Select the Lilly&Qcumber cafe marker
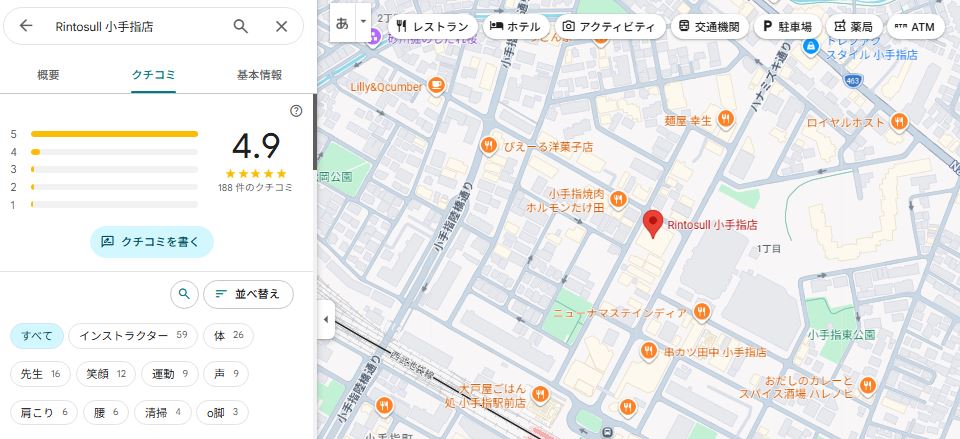Image resolution: width=960 pixels, height=439 pixels. (x=435, y=87)
